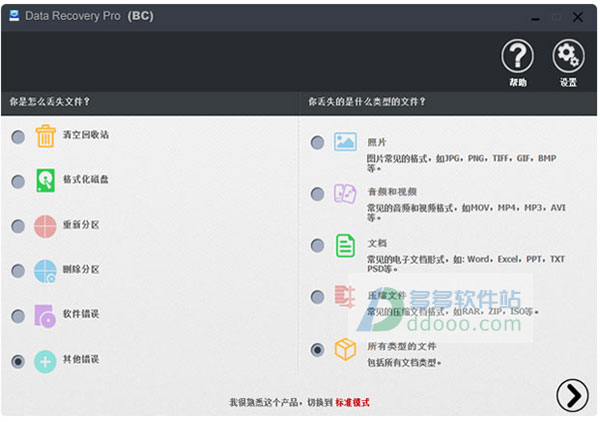Viewport: 600px width, 422px height.
Task: Click the 其他错误 label text
Action: [x=81, y=359]
